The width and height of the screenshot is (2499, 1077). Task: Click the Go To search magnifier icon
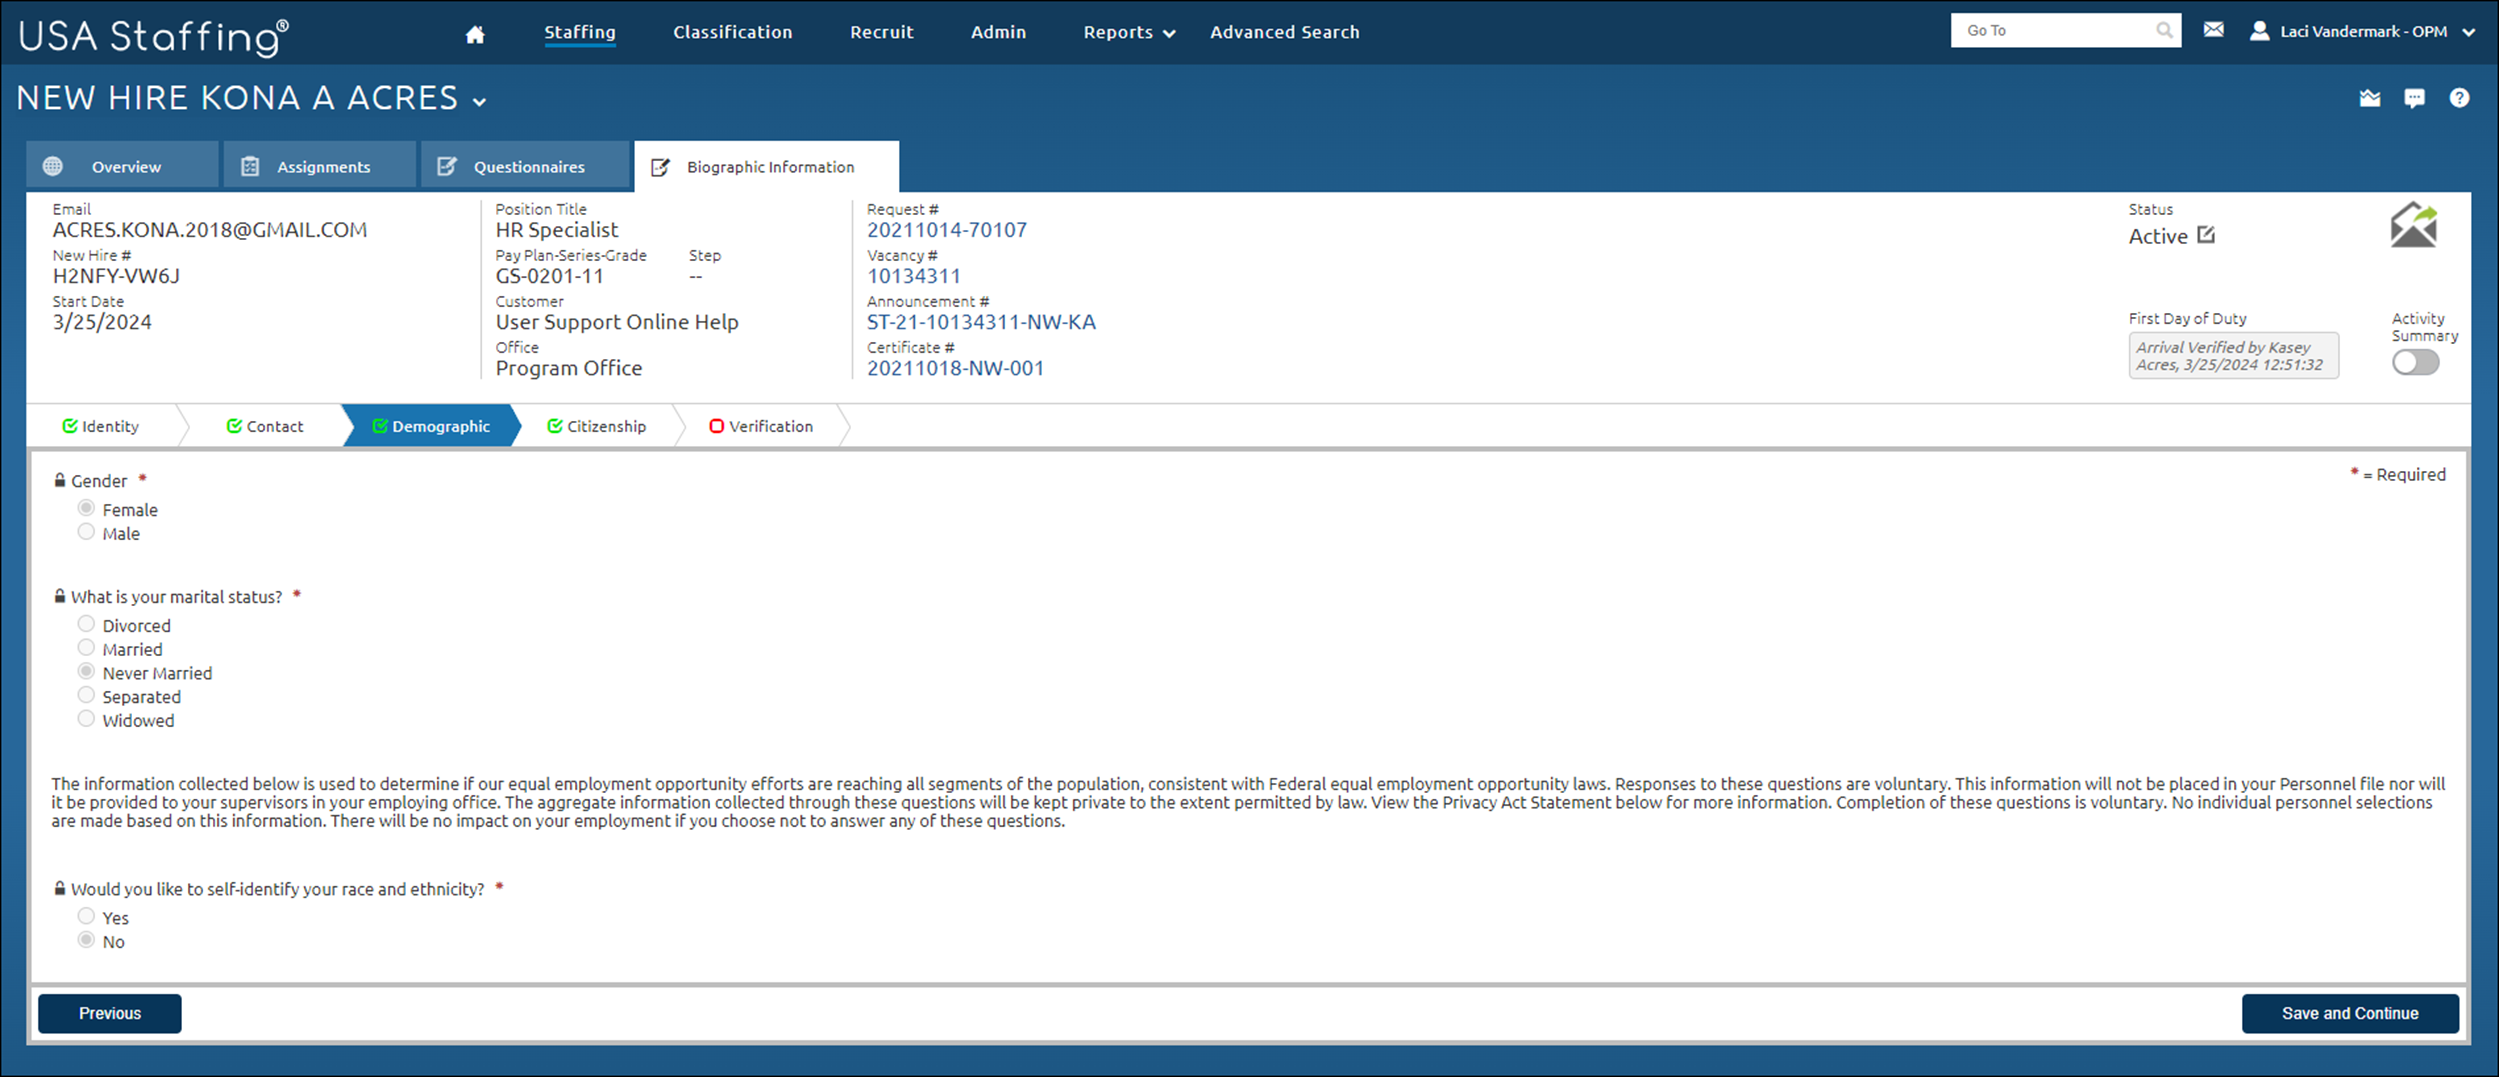pyautogui.click(x=2164, y=30)
